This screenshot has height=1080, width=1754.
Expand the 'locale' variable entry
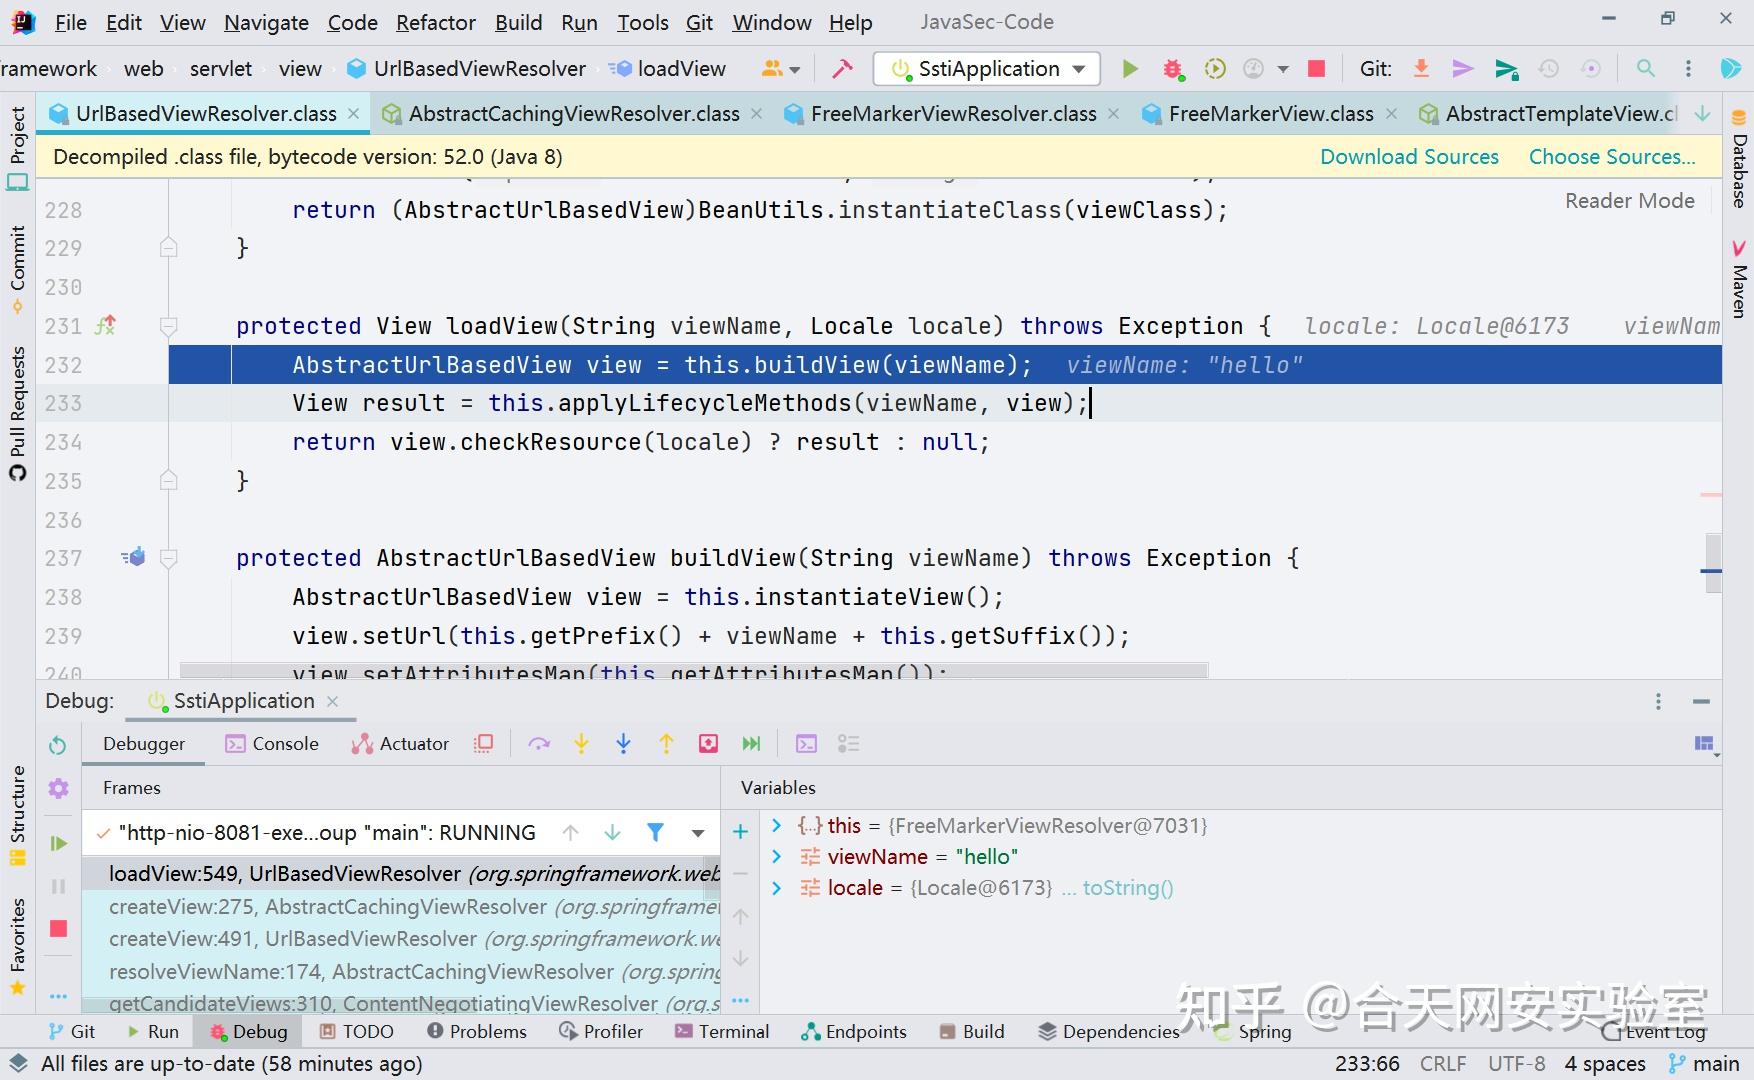click(777, 887)
